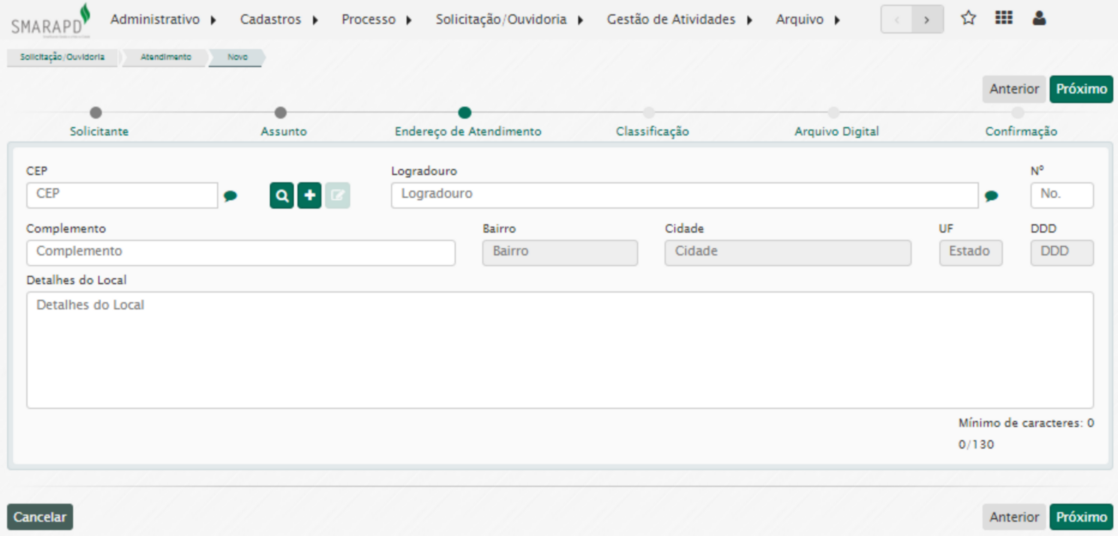
Task: Click the forward navigation arrow in the top bar
Action: 928,20
